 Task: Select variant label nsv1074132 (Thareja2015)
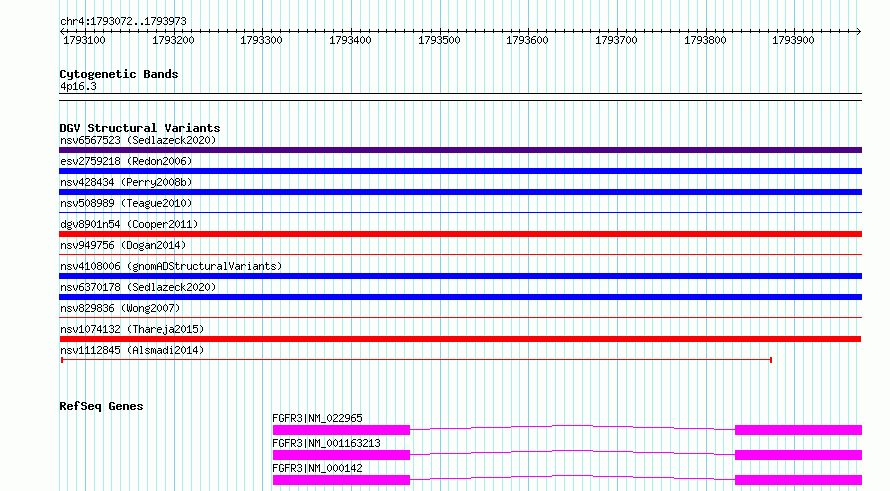pos(132,329)
